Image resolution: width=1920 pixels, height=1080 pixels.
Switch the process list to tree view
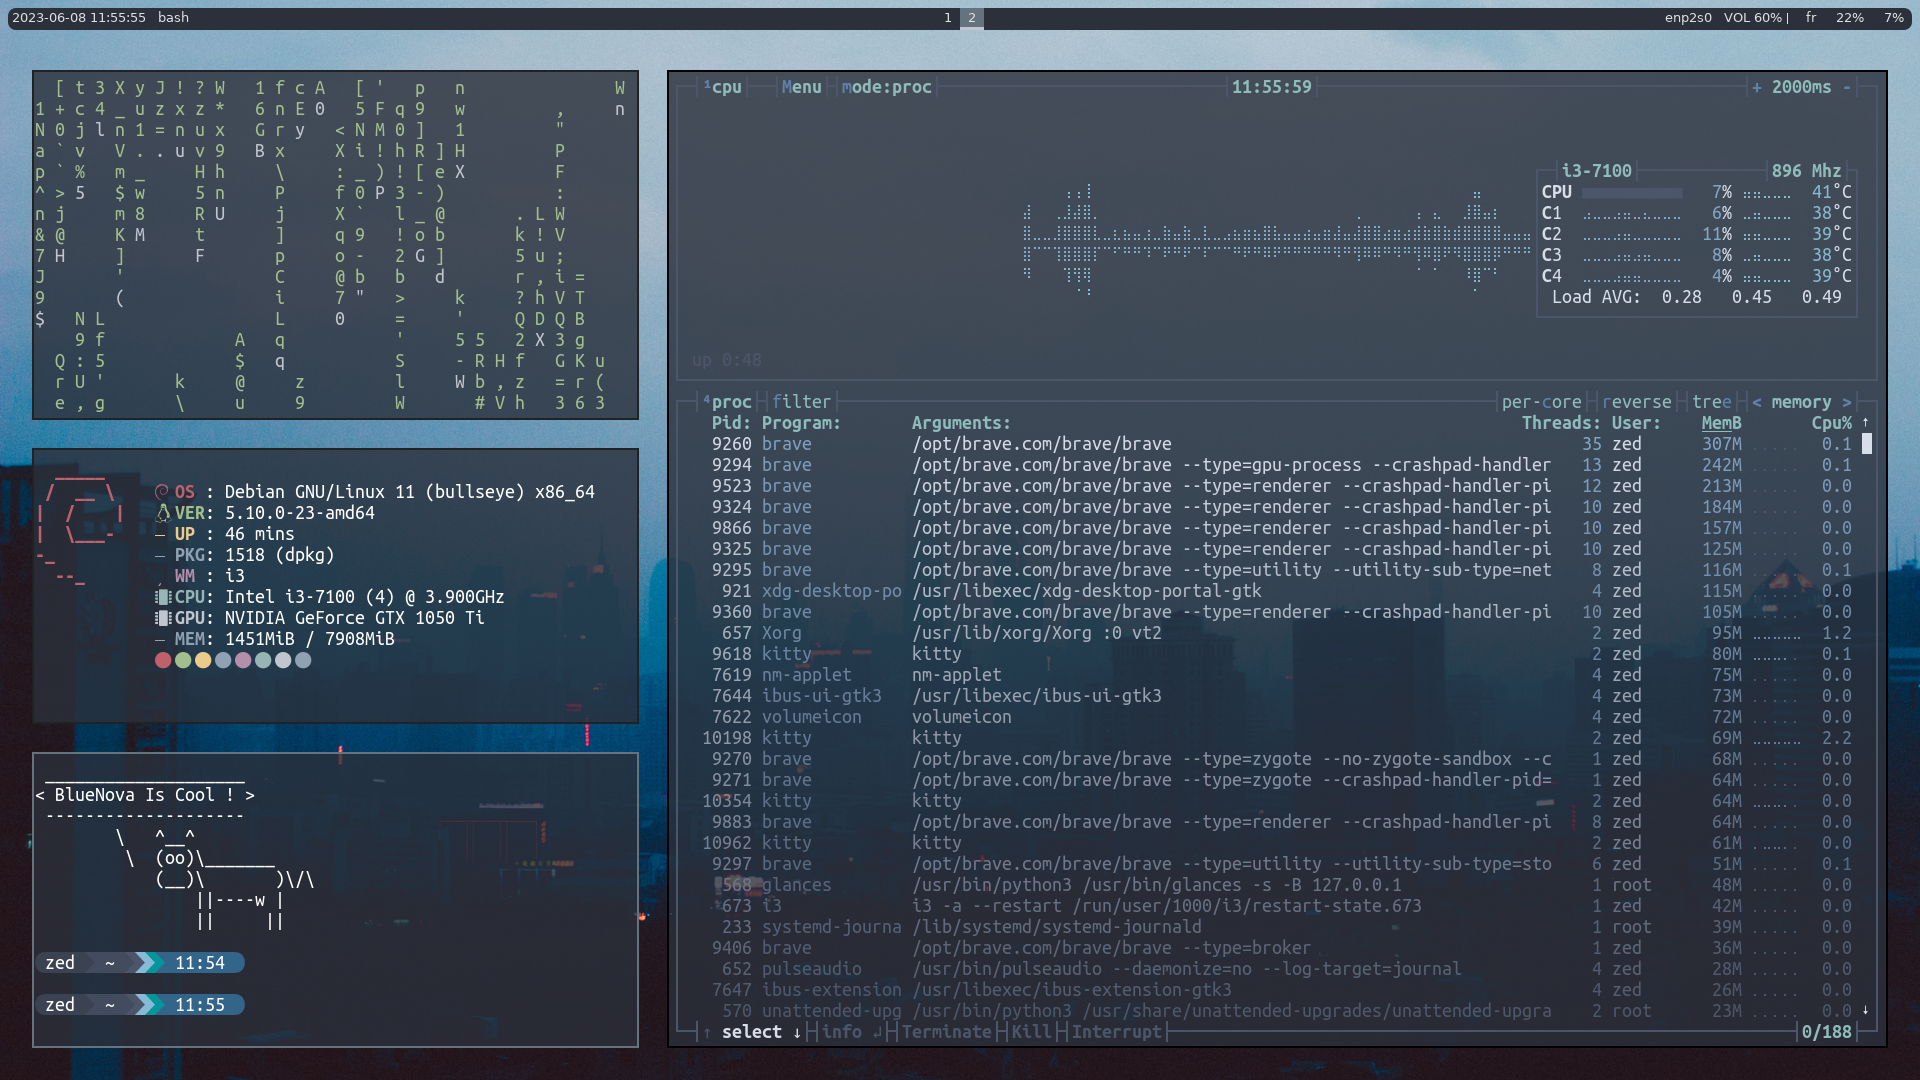[x=1713, y=401]
